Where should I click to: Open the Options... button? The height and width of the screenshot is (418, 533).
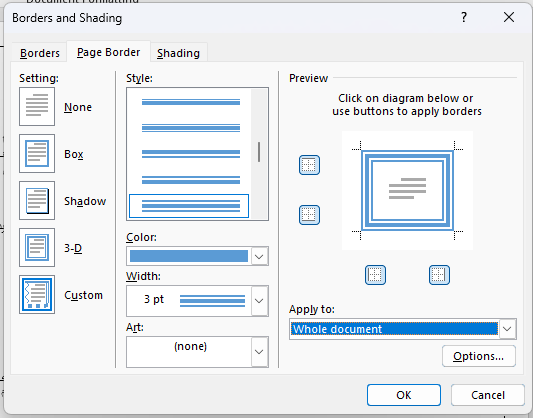(x=479, y=356)
